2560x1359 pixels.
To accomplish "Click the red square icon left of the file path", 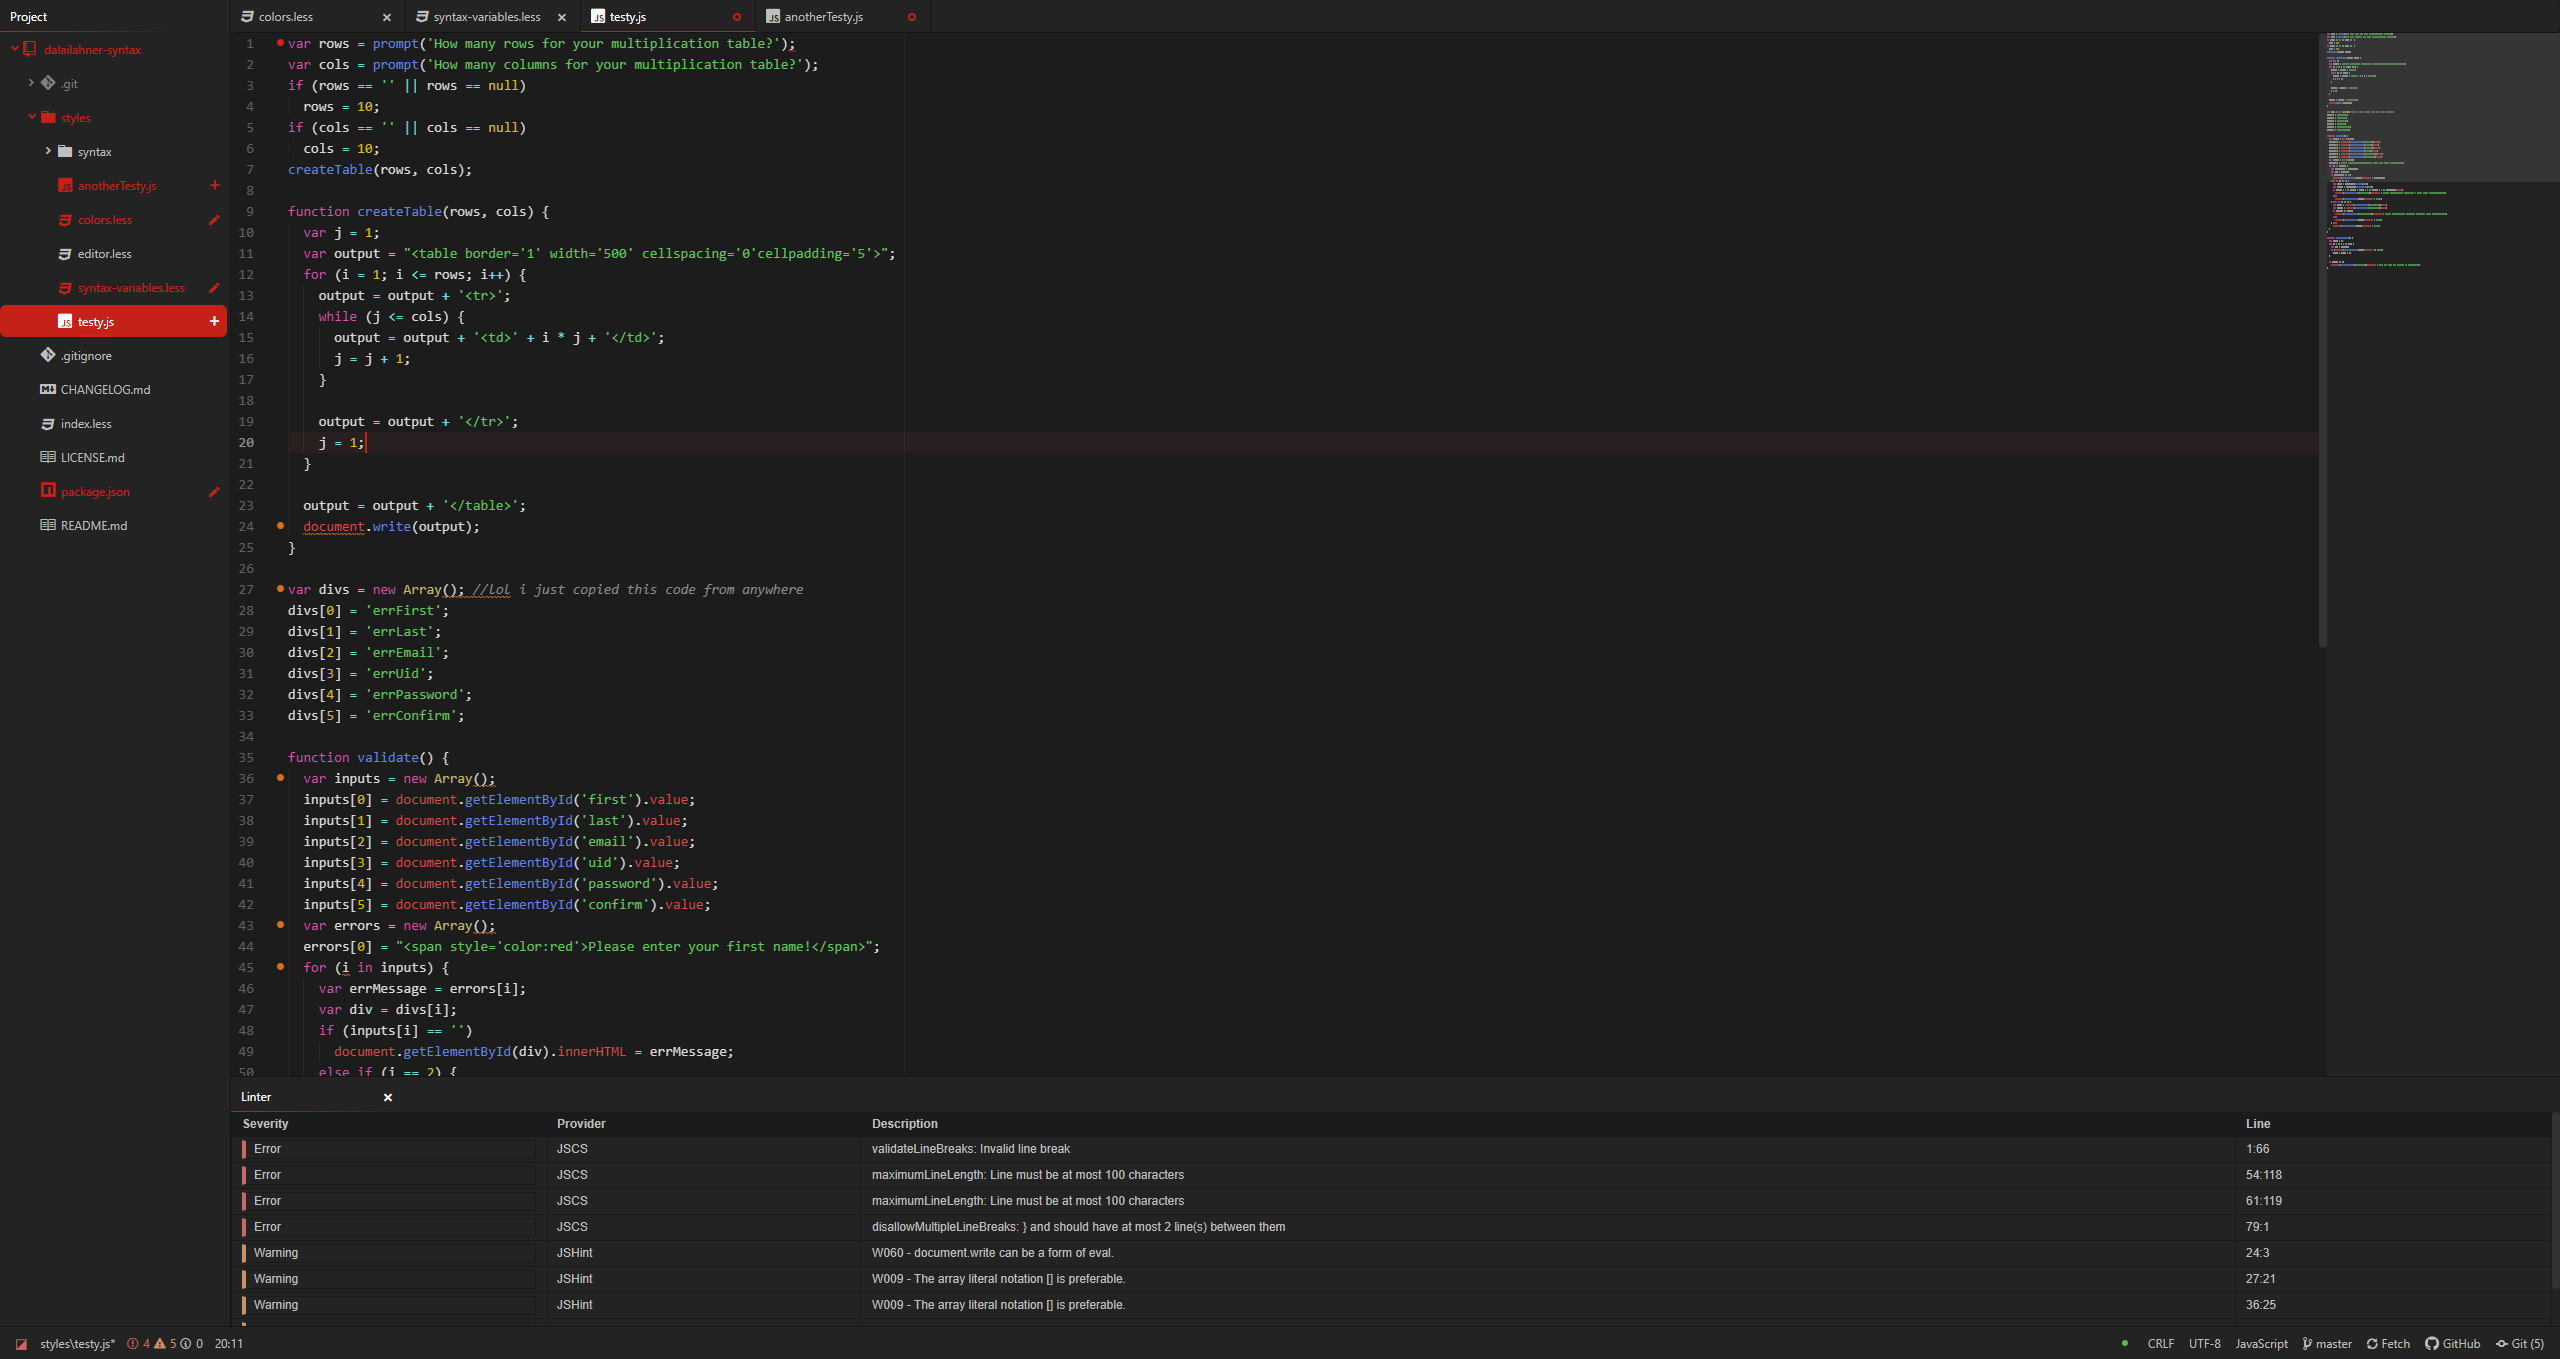I will pos(21,1344).
